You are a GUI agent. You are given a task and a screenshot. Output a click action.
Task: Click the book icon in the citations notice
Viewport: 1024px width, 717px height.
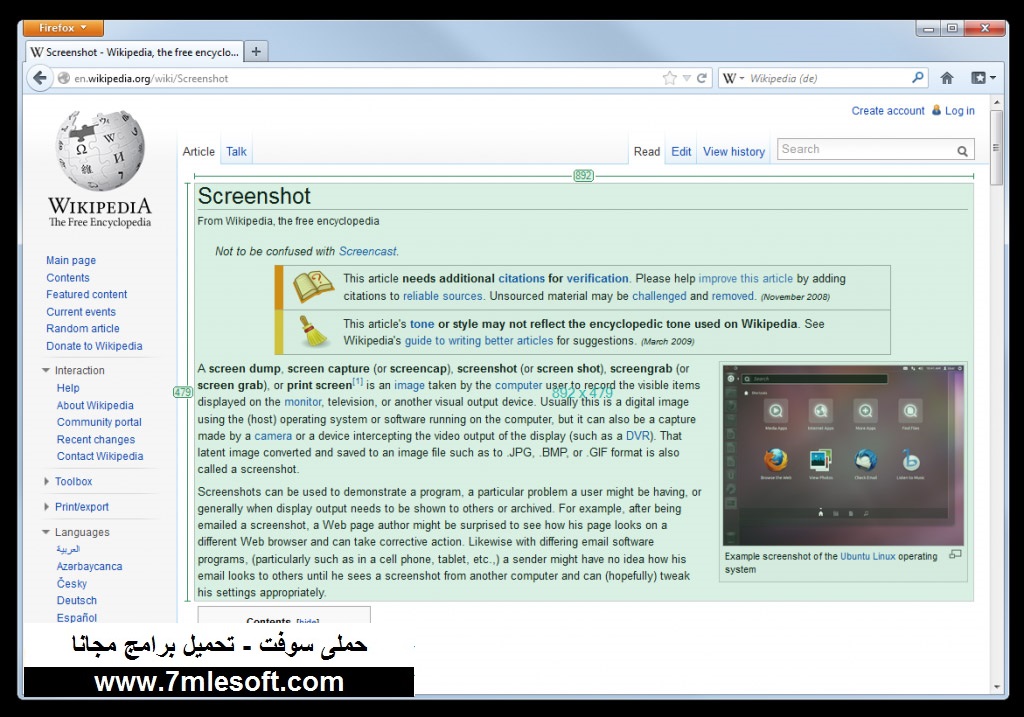[313, 288]
